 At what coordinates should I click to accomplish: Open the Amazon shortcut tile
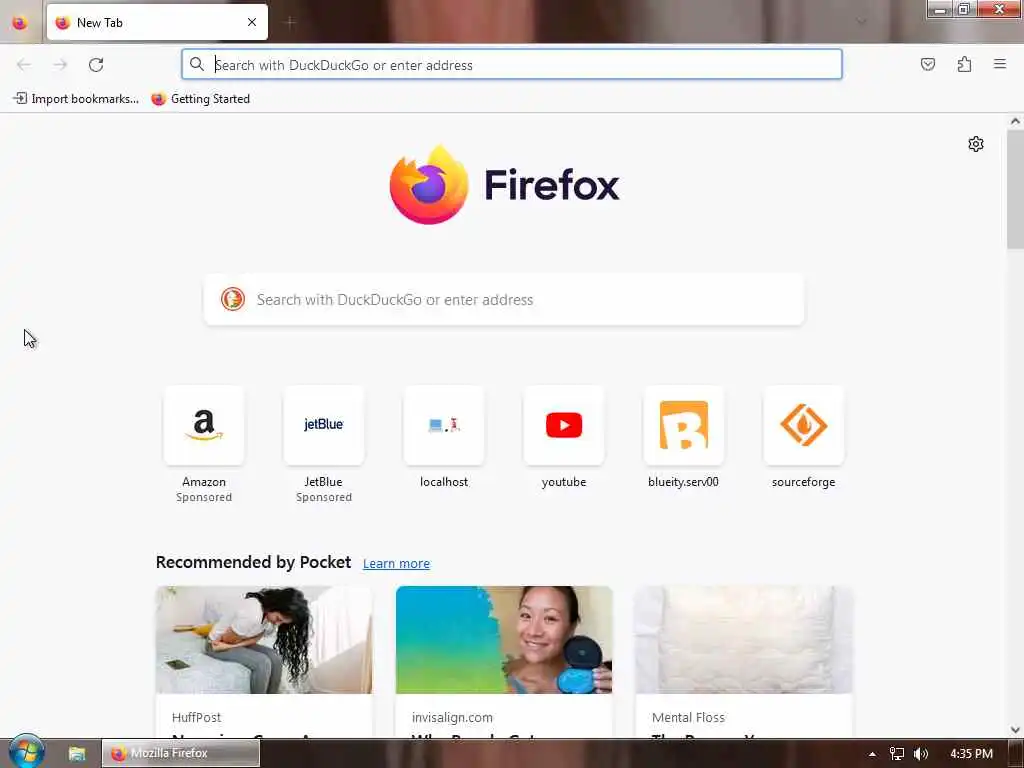pos(204,425)
